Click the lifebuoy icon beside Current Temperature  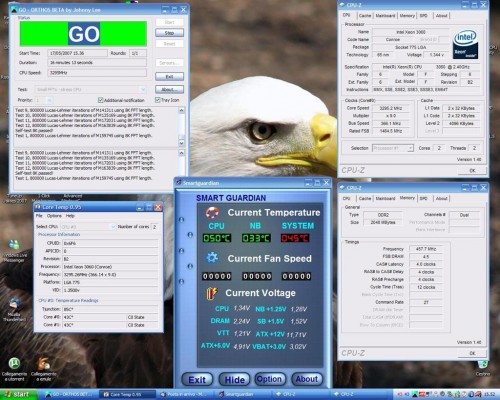(x=212, y=212)
